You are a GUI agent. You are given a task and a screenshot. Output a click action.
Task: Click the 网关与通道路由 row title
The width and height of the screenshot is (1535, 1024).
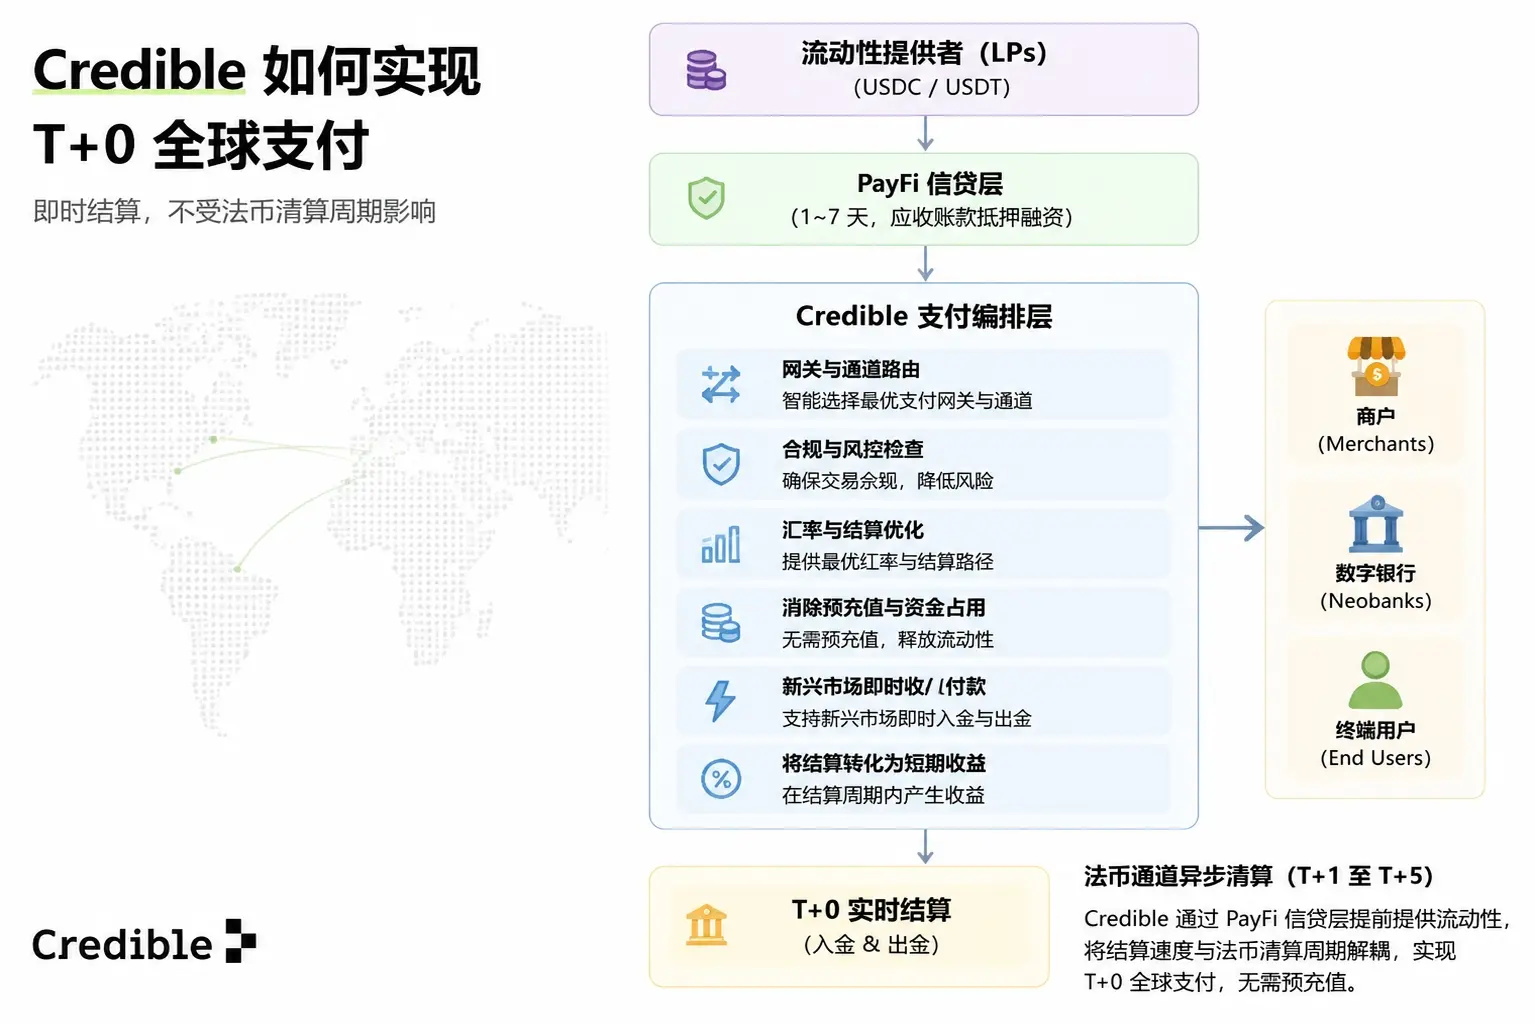click(x=851, y=369)
